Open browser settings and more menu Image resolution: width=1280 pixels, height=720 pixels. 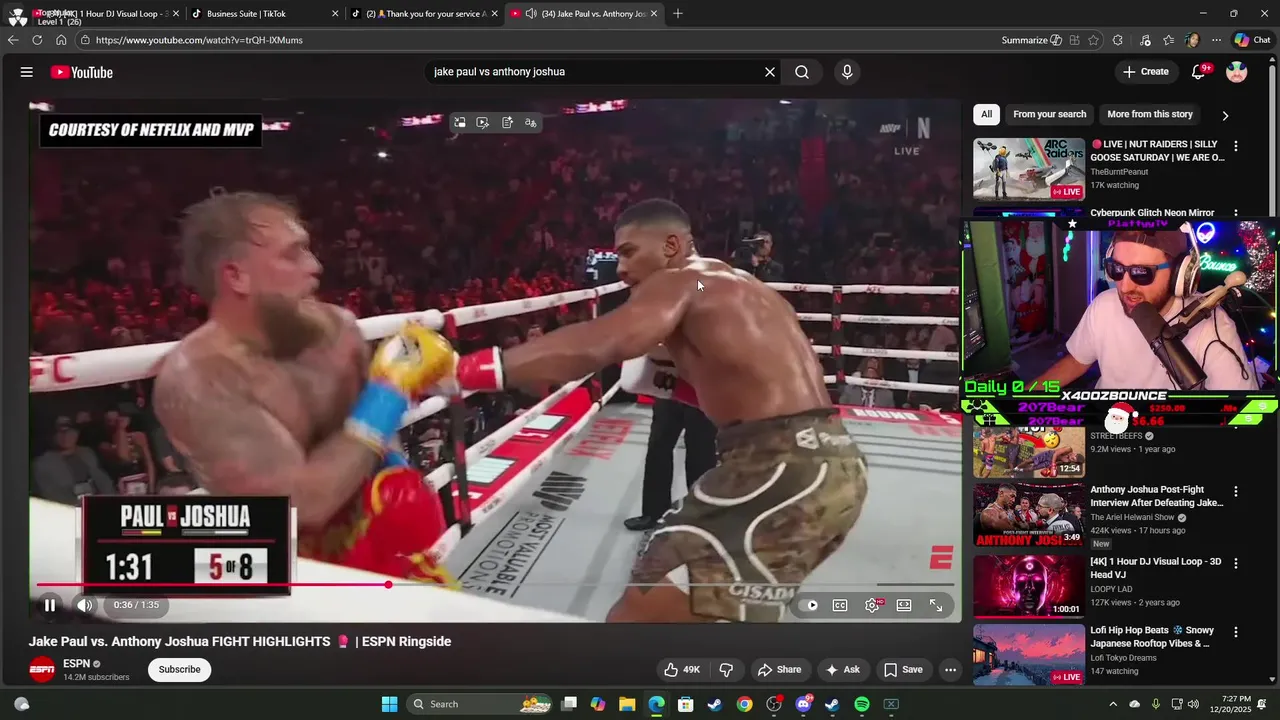pos(1216,40)
